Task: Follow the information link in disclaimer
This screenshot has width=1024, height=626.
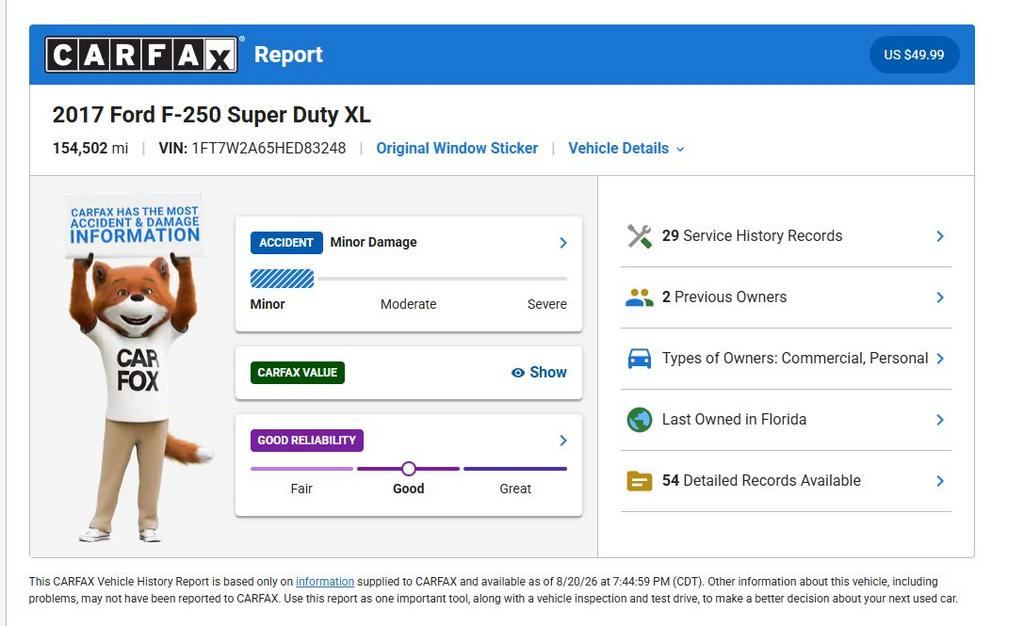Action: [x=325, y=582]
